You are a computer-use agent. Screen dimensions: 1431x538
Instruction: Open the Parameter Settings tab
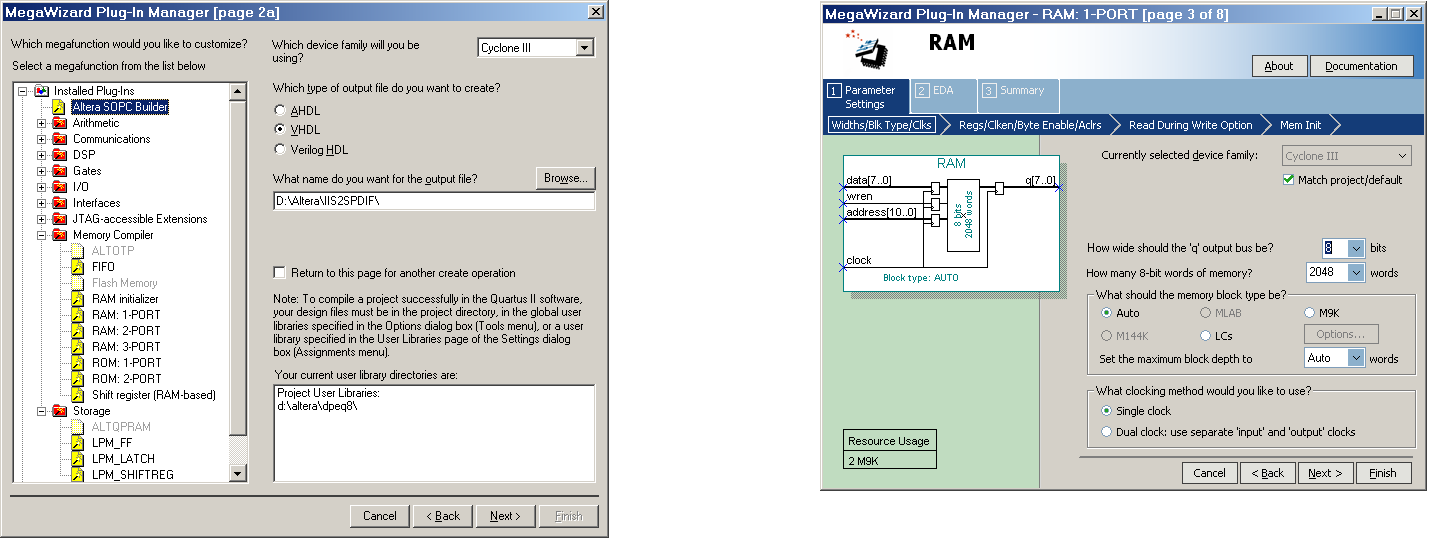tap(866, 97)
